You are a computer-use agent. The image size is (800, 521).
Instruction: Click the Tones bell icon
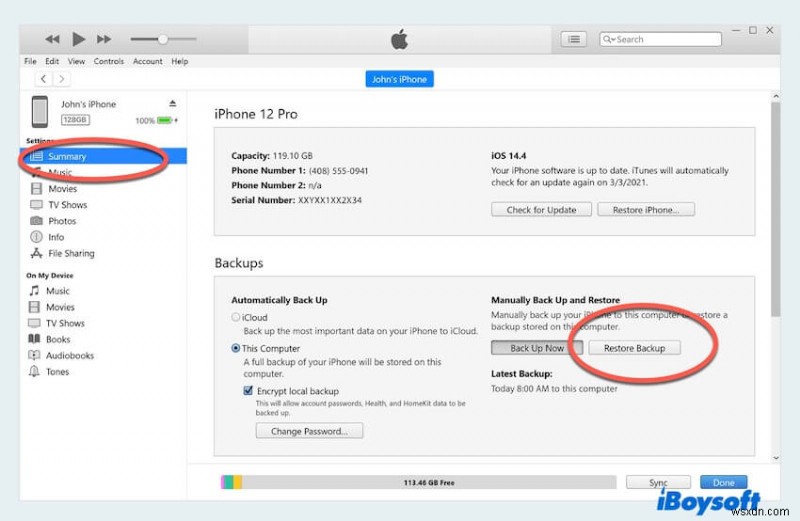pos(34,371)
